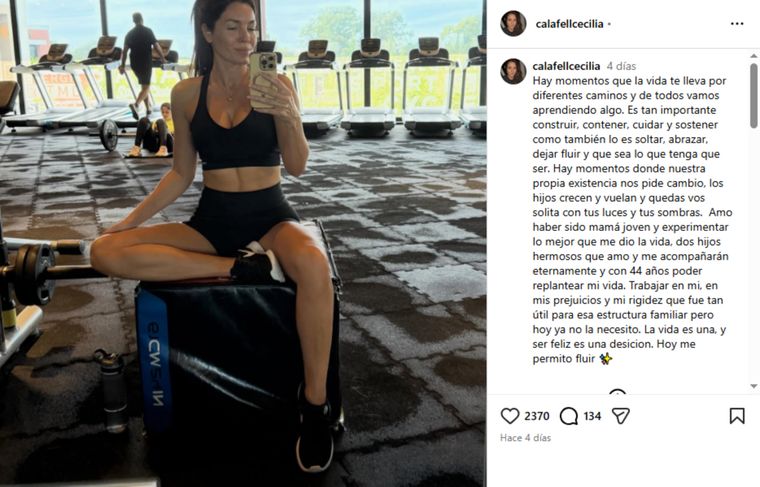The image size is (760, 487).
Task: Click the scrollbar down arrow
Action: click(x=754, y=386)
